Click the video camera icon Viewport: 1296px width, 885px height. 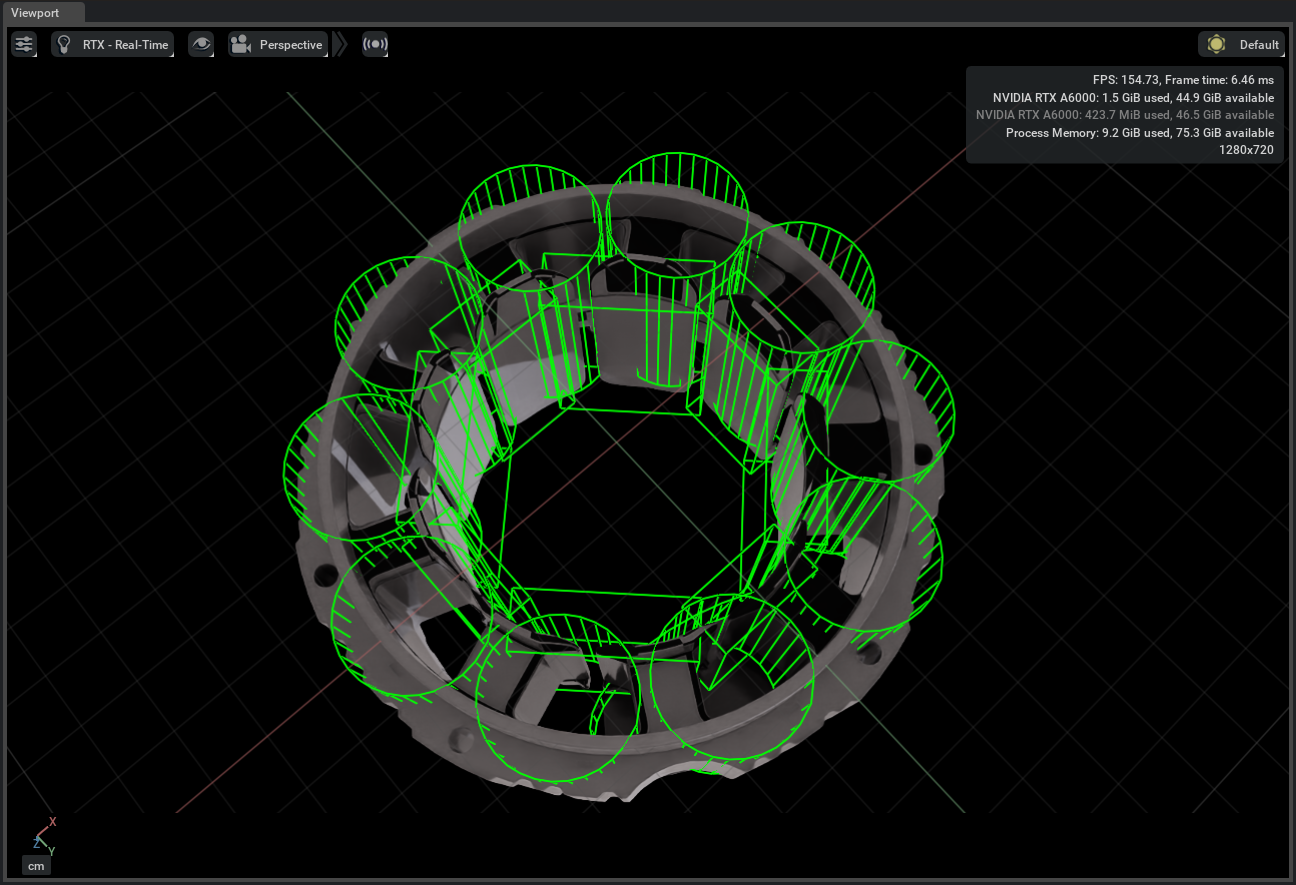(x=240, y=44)
